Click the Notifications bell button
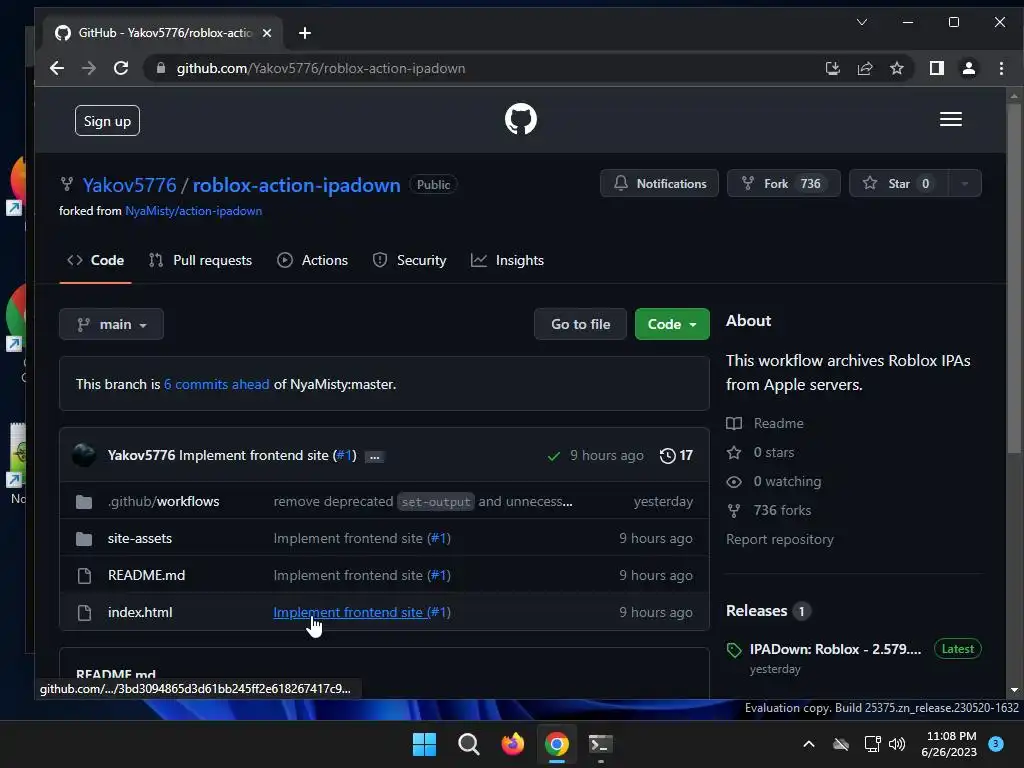The image size is (1024, 768). point(660,184)
